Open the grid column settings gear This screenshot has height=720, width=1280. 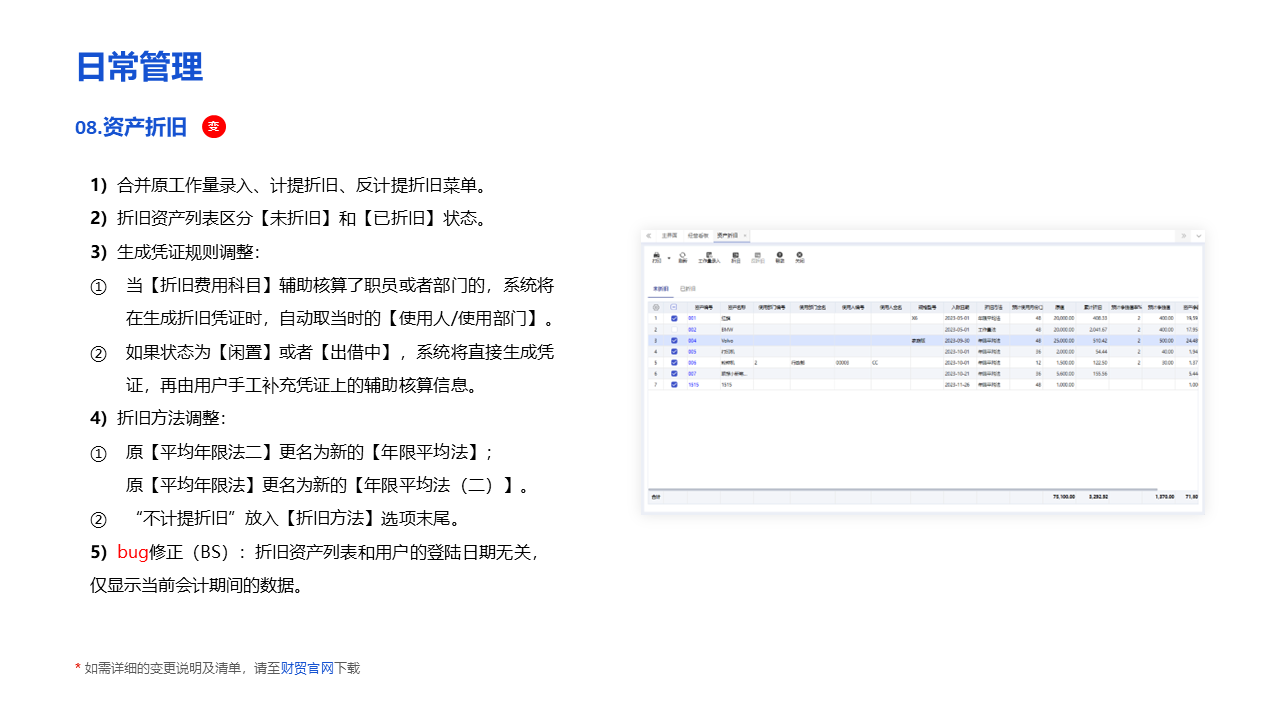pyautogui.click(x=656, y=307)
